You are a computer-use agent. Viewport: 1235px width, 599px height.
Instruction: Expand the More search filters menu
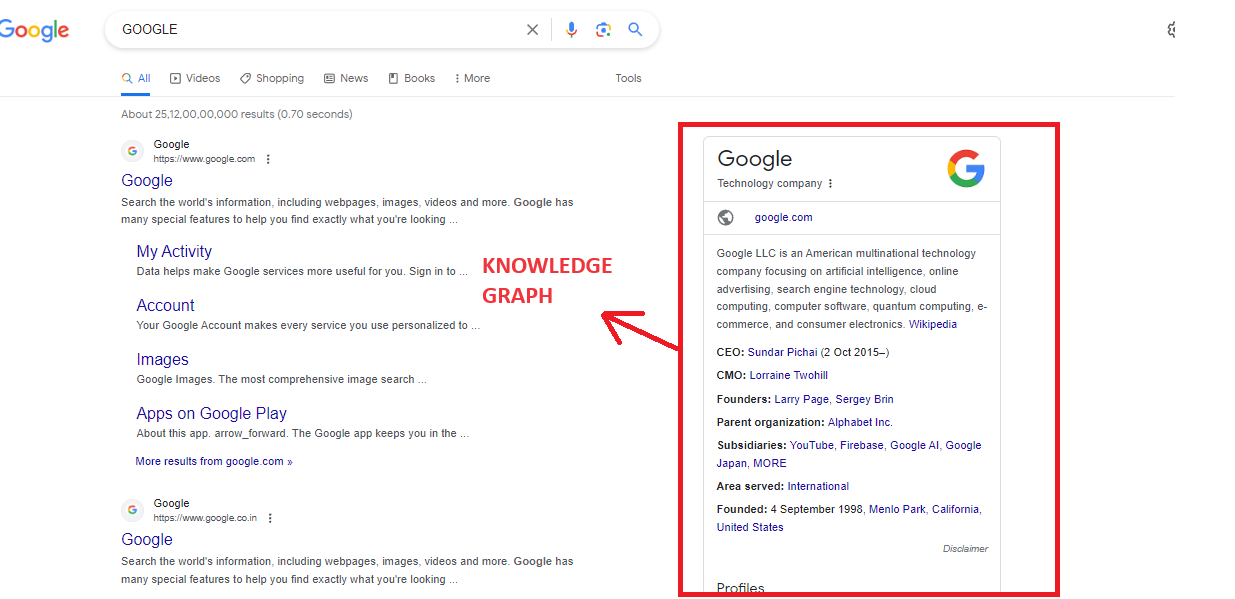(472, 78)
